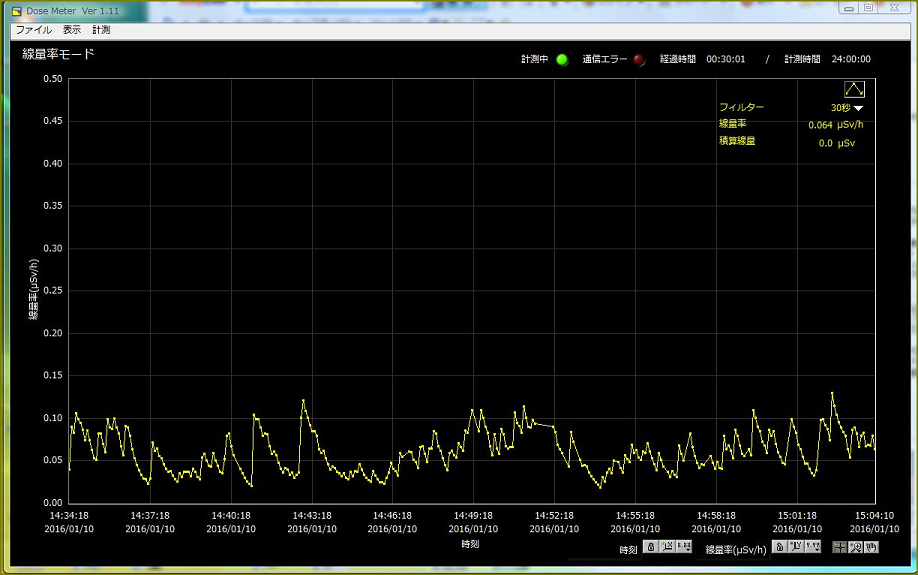
Task: Click the Dose Meter title bar icon
Action: (x=16, y=10)
